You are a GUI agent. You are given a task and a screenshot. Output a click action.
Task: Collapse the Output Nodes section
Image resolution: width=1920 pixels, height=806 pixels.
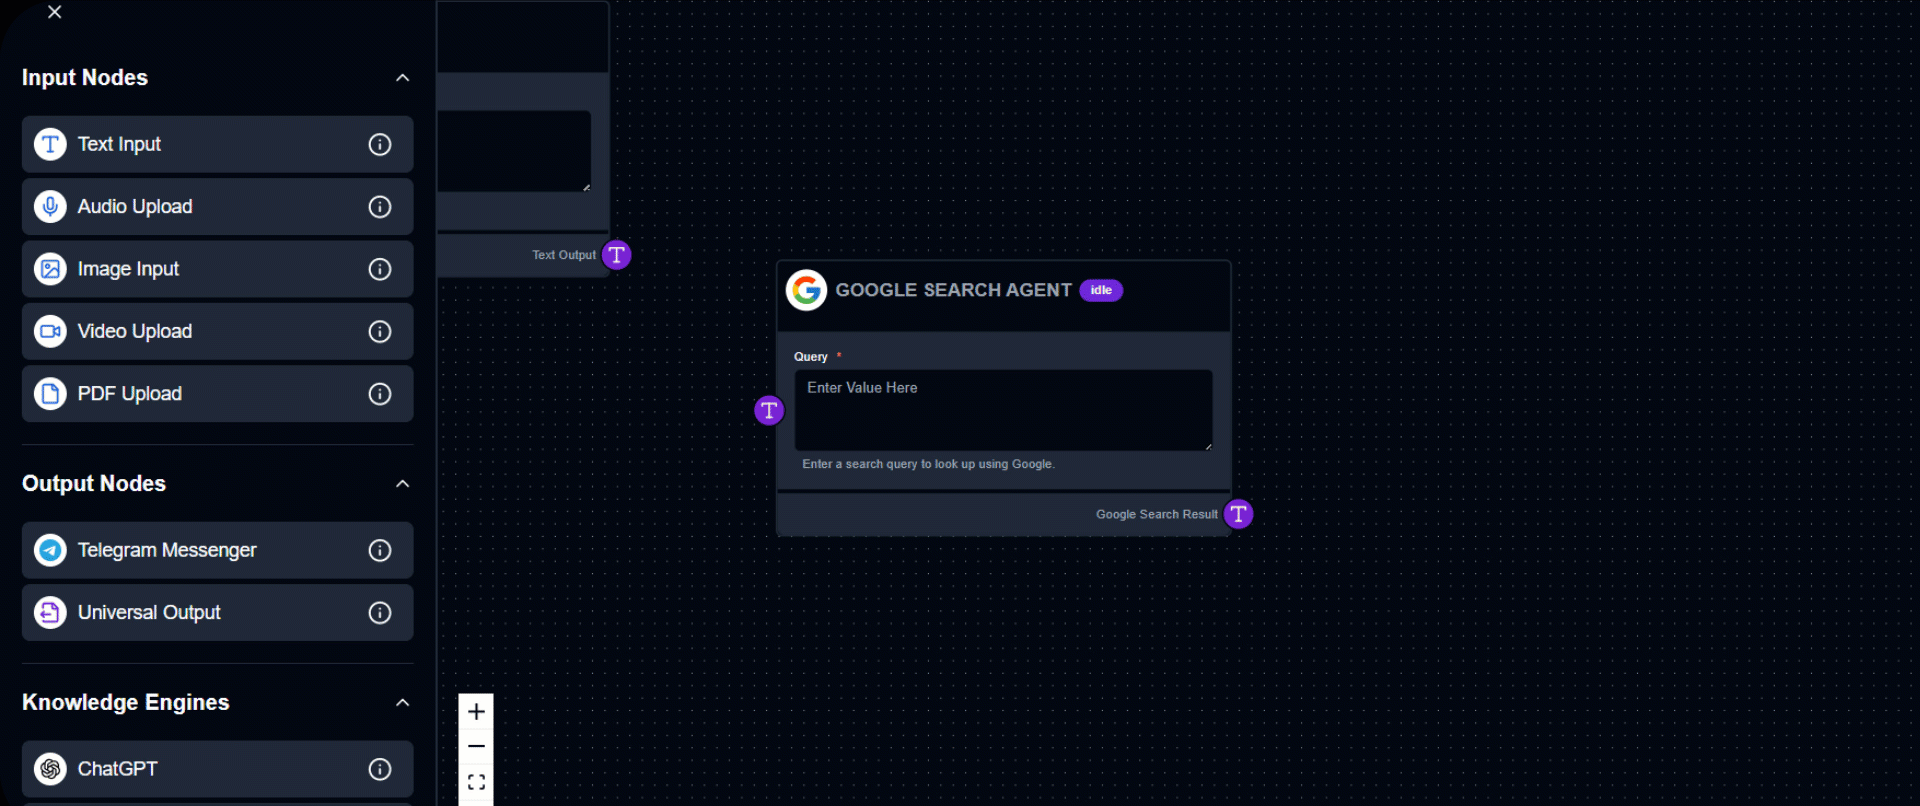(402, 484)
